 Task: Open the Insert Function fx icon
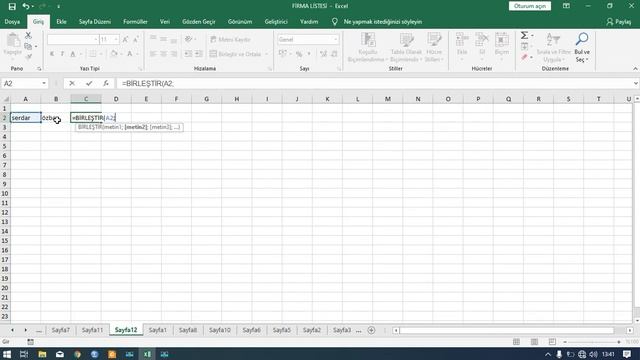coord(106,83)
